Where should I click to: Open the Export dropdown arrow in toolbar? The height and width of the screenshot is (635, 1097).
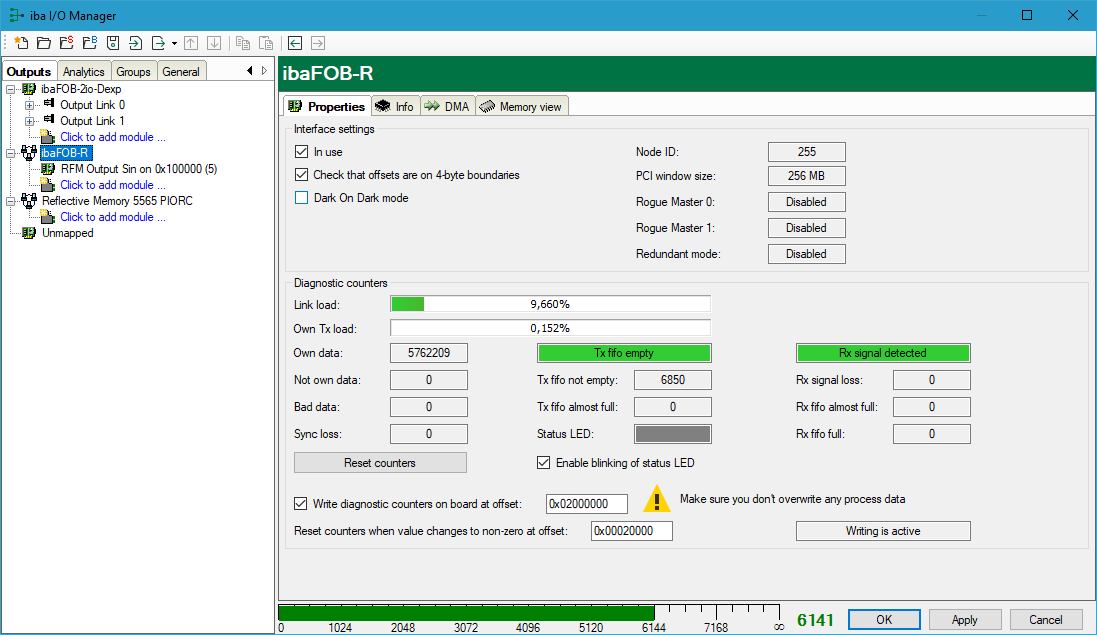tap(174, 44)
